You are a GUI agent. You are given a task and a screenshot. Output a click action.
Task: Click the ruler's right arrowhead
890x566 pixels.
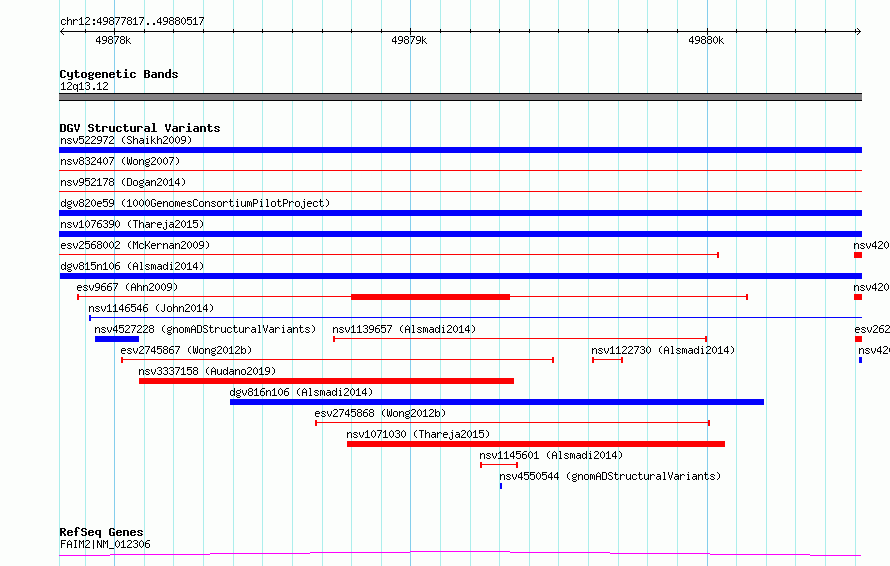(859, 32)
